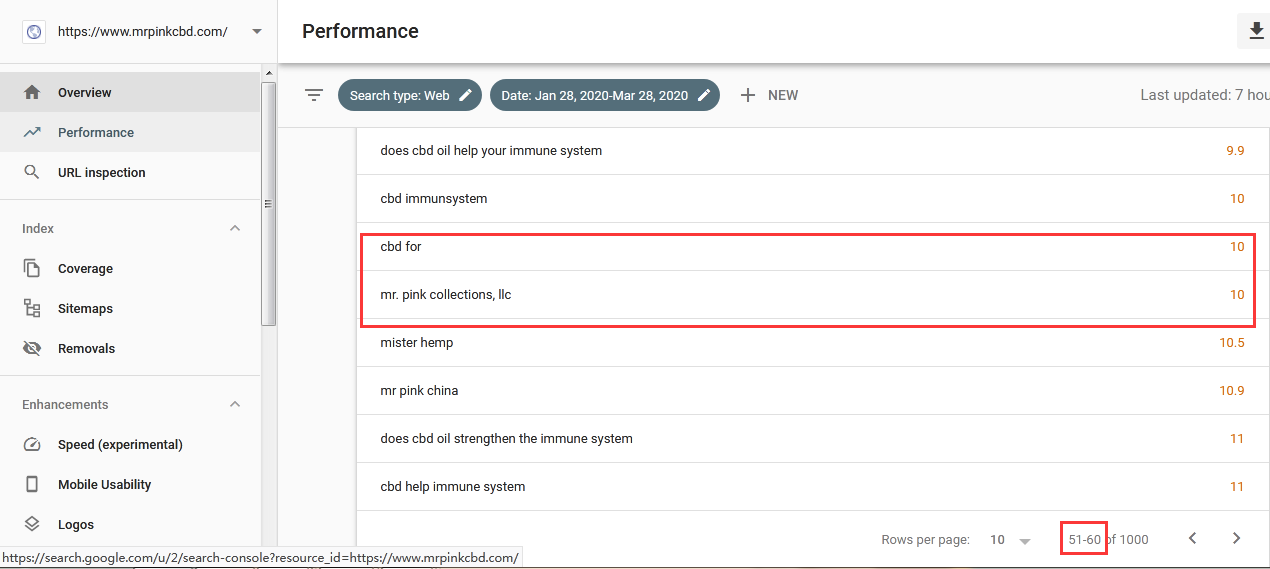Collapse the Enhancements section

coord(235,404)
